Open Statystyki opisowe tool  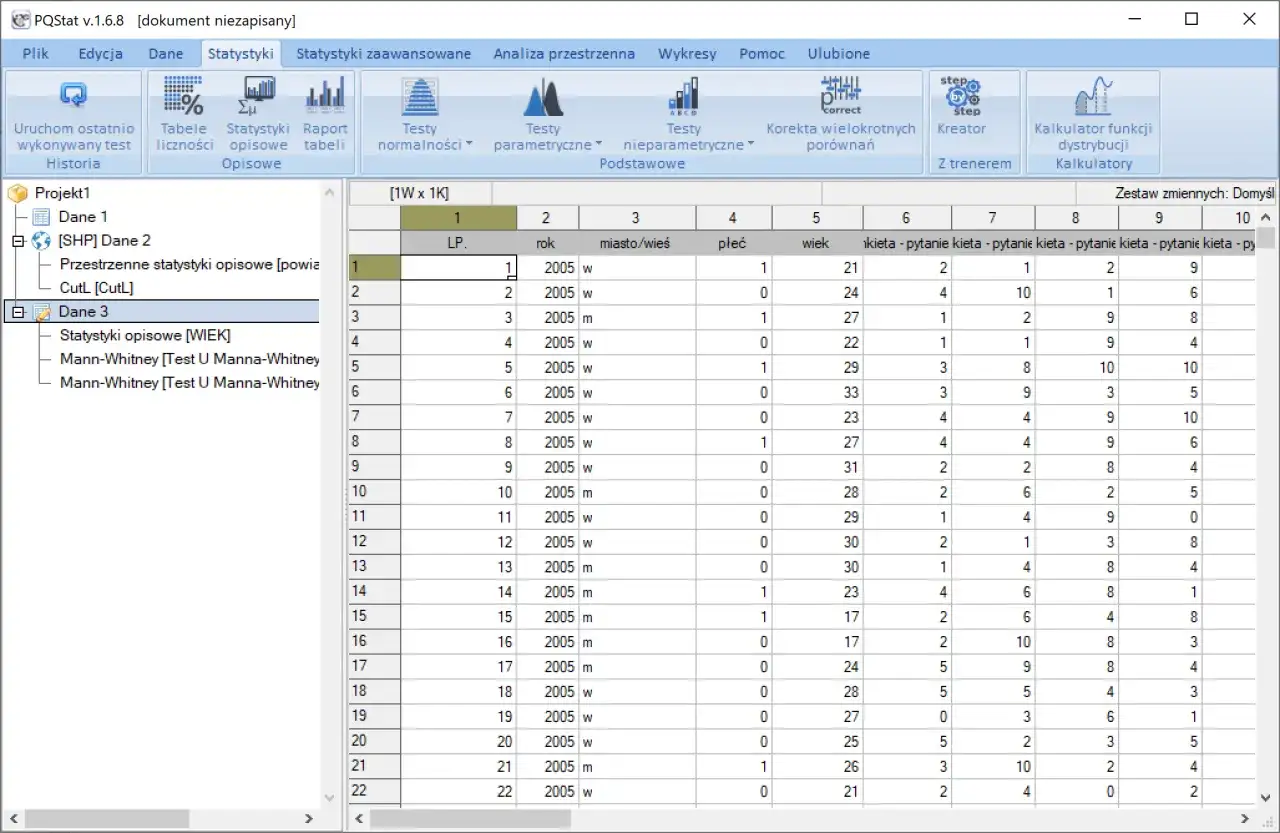[x=257, y=113]
